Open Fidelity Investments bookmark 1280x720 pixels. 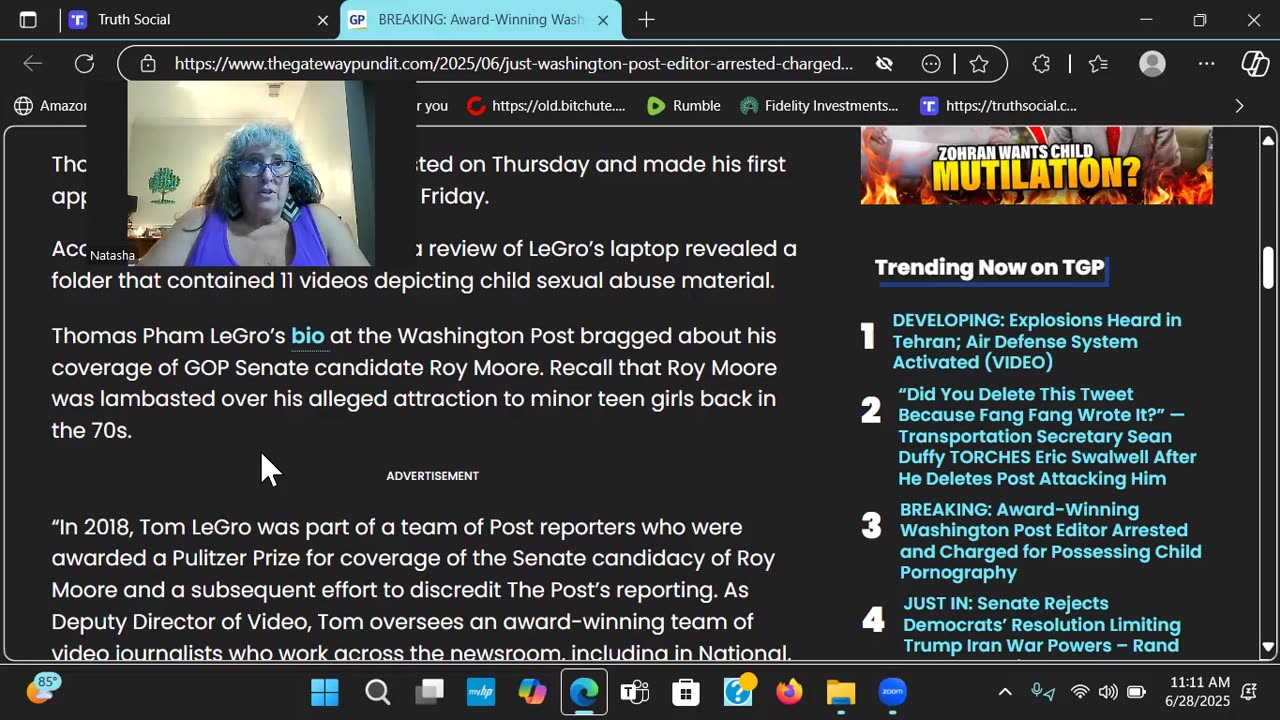pyautogui.click(x=819, y=106)
